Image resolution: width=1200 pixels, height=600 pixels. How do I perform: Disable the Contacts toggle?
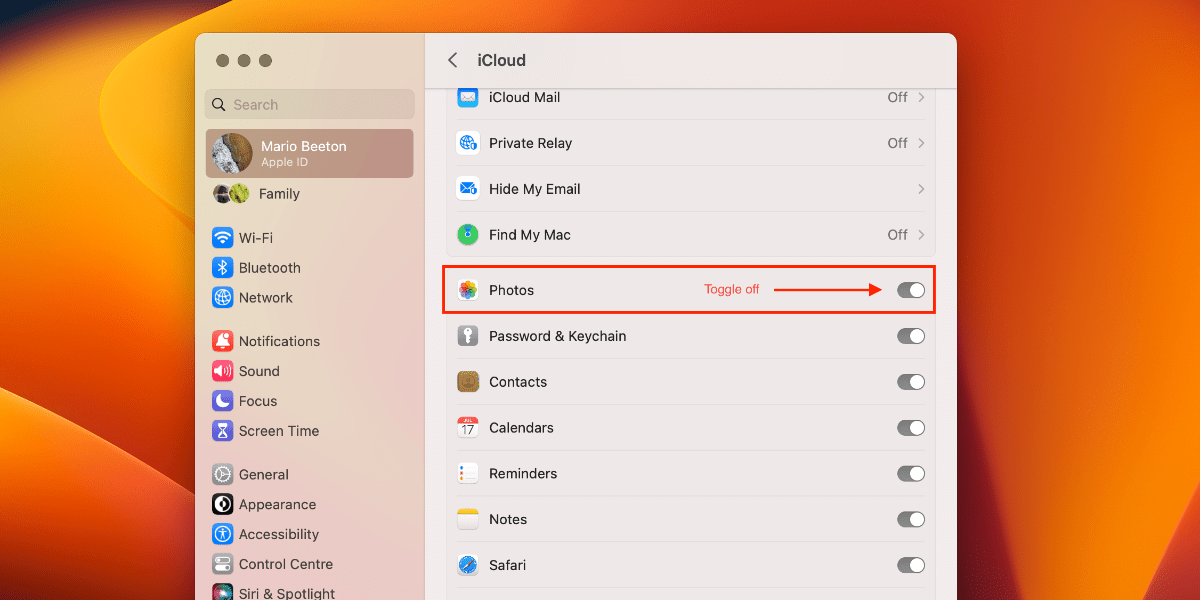click(910, 382)
